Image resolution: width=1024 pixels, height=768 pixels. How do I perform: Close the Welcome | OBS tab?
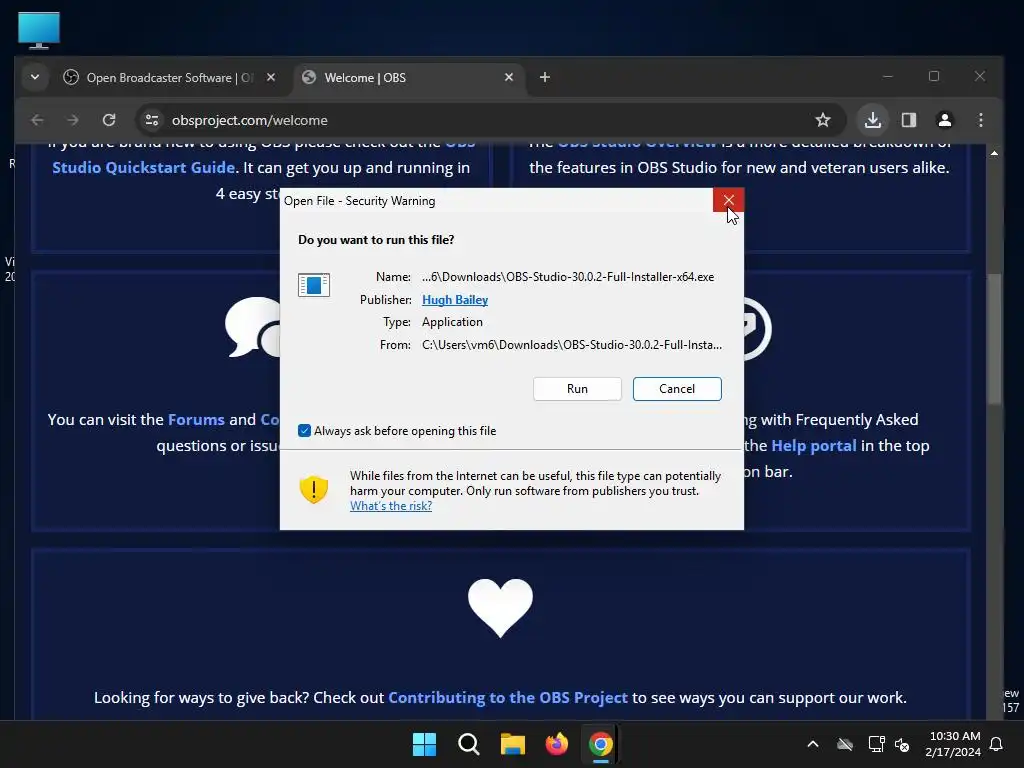point(509,77)
